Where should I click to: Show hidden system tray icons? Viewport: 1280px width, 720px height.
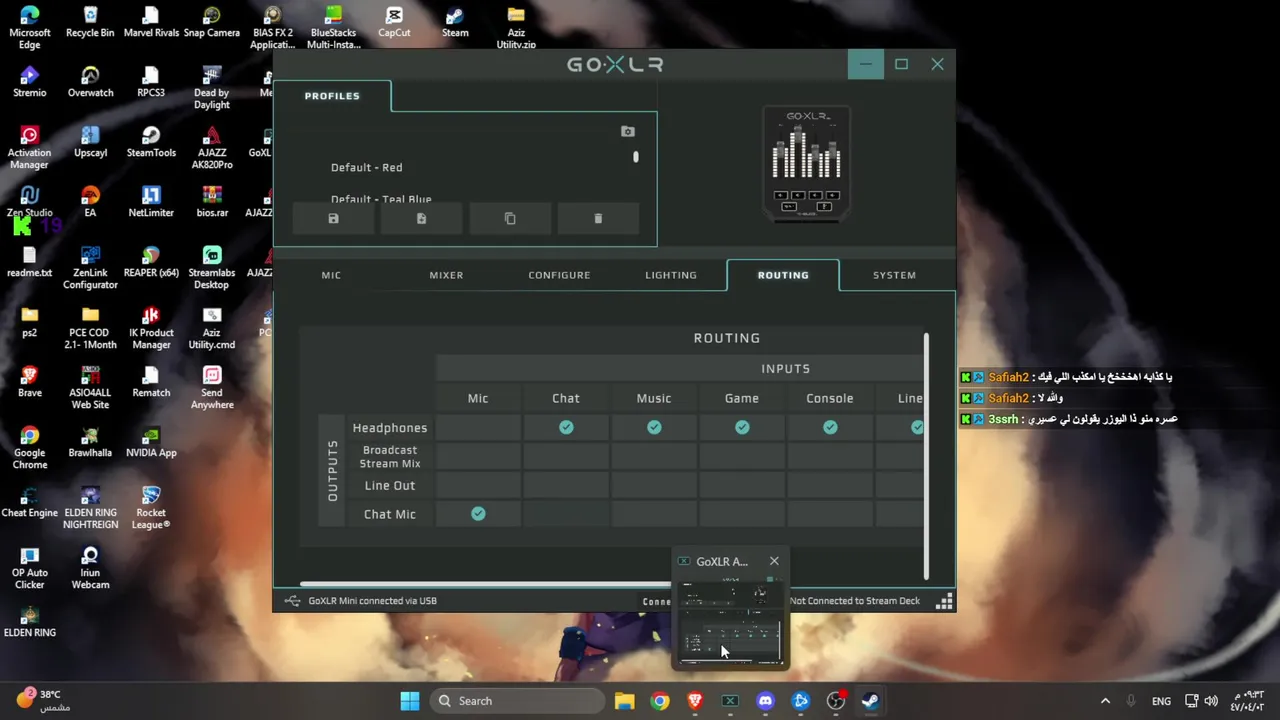click(x=1105, y=701)
